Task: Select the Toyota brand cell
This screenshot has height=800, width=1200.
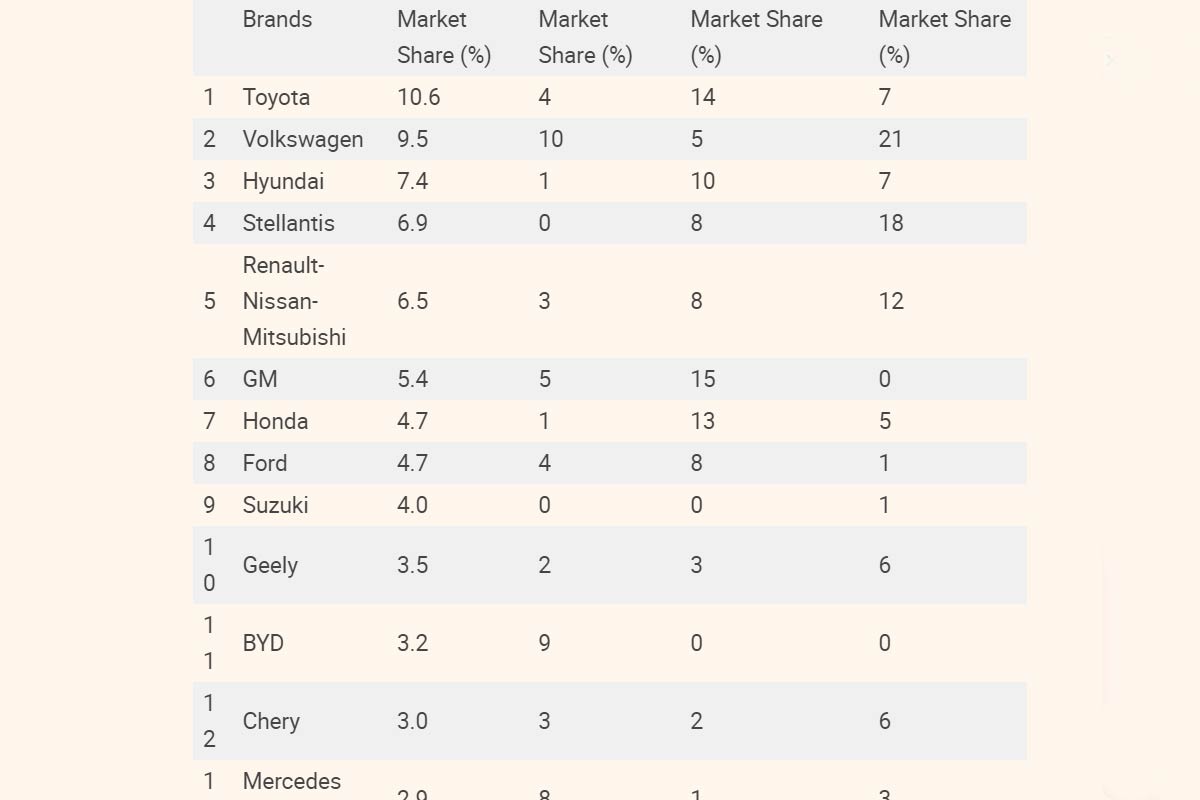Action: pyautogui.click(x=276, y=98)
